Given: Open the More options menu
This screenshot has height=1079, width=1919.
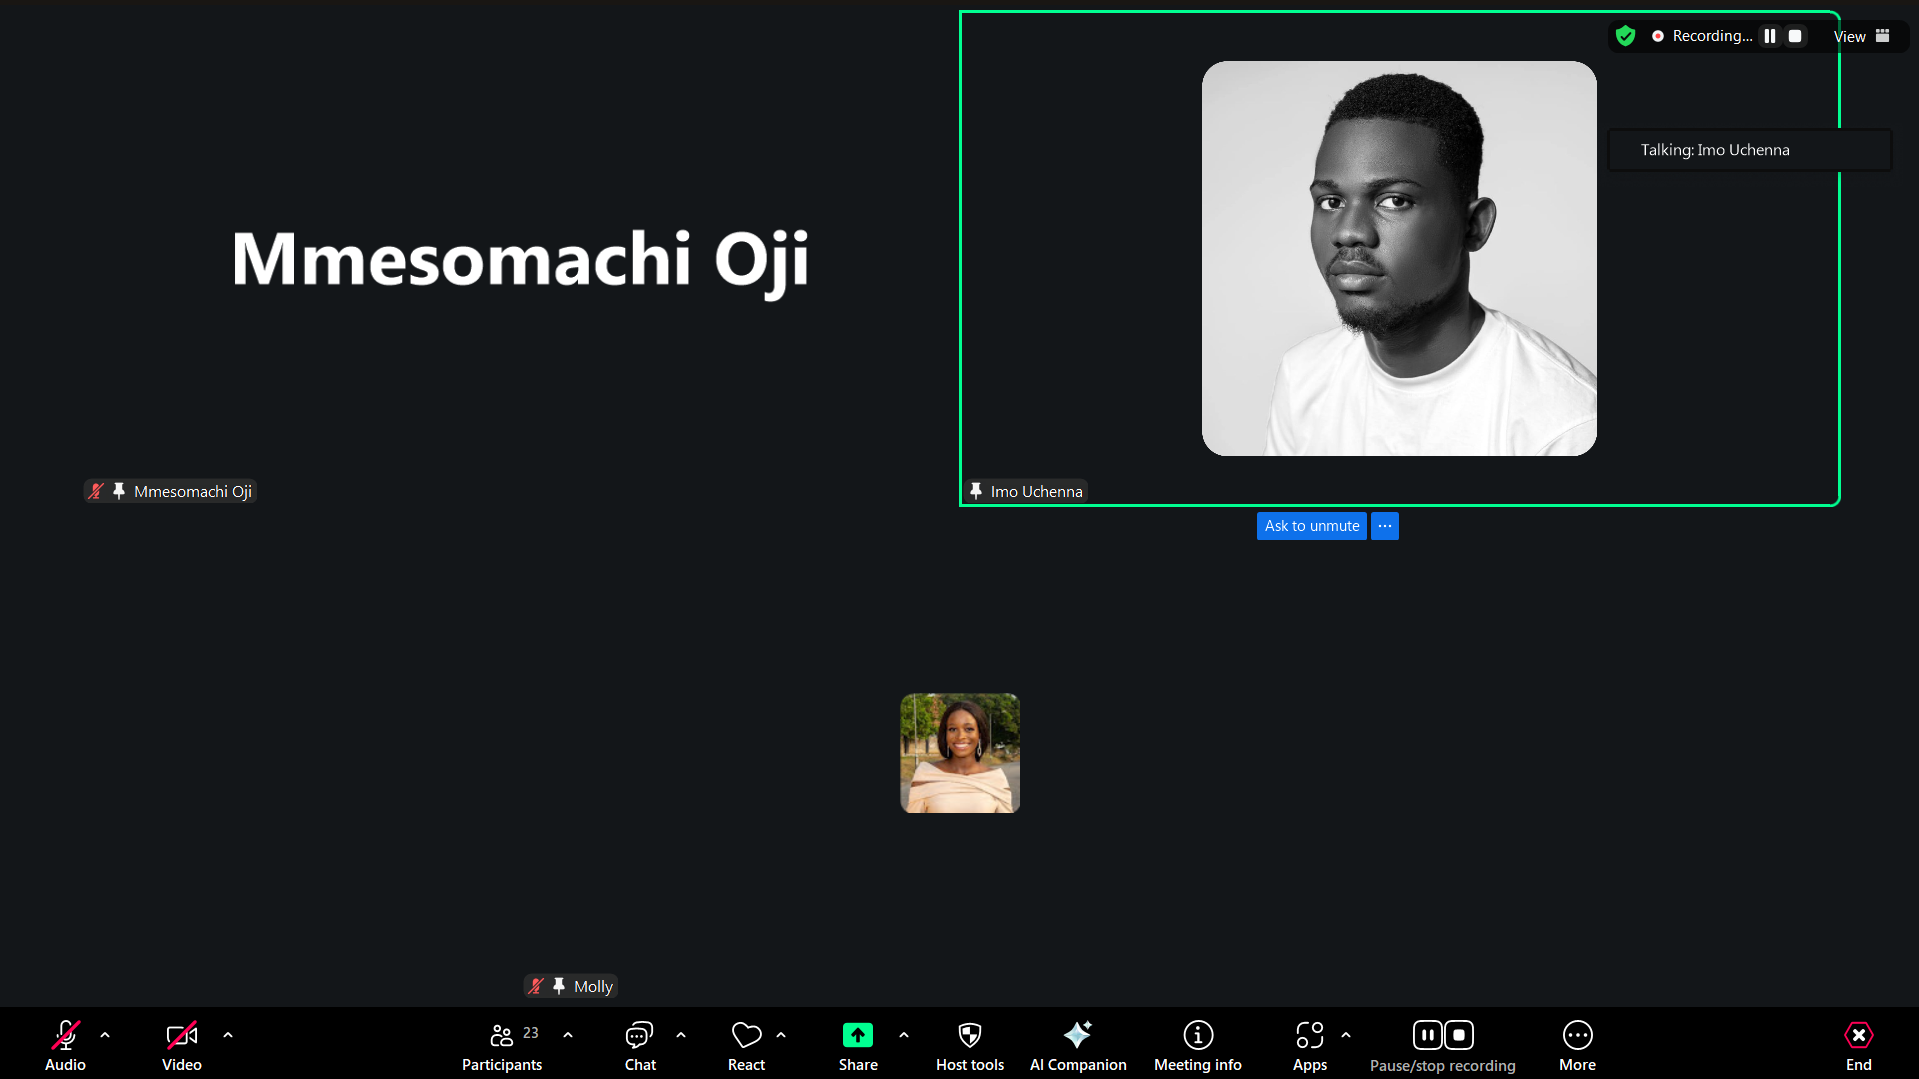Looking at the screenshot, I should 1577,1044.
